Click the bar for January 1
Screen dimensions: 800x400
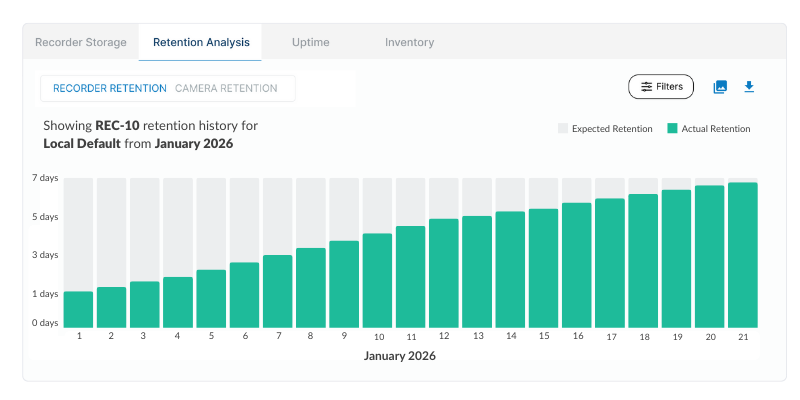[x=78, y=308]
